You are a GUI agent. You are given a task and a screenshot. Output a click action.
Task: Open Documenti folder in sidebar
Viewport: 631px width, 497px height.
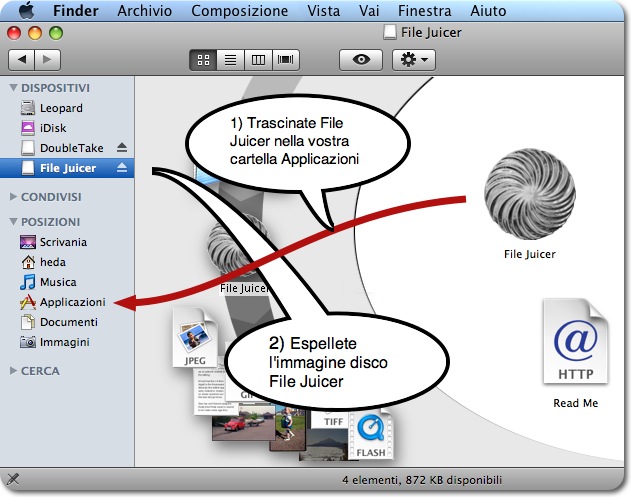coord(67,322)
